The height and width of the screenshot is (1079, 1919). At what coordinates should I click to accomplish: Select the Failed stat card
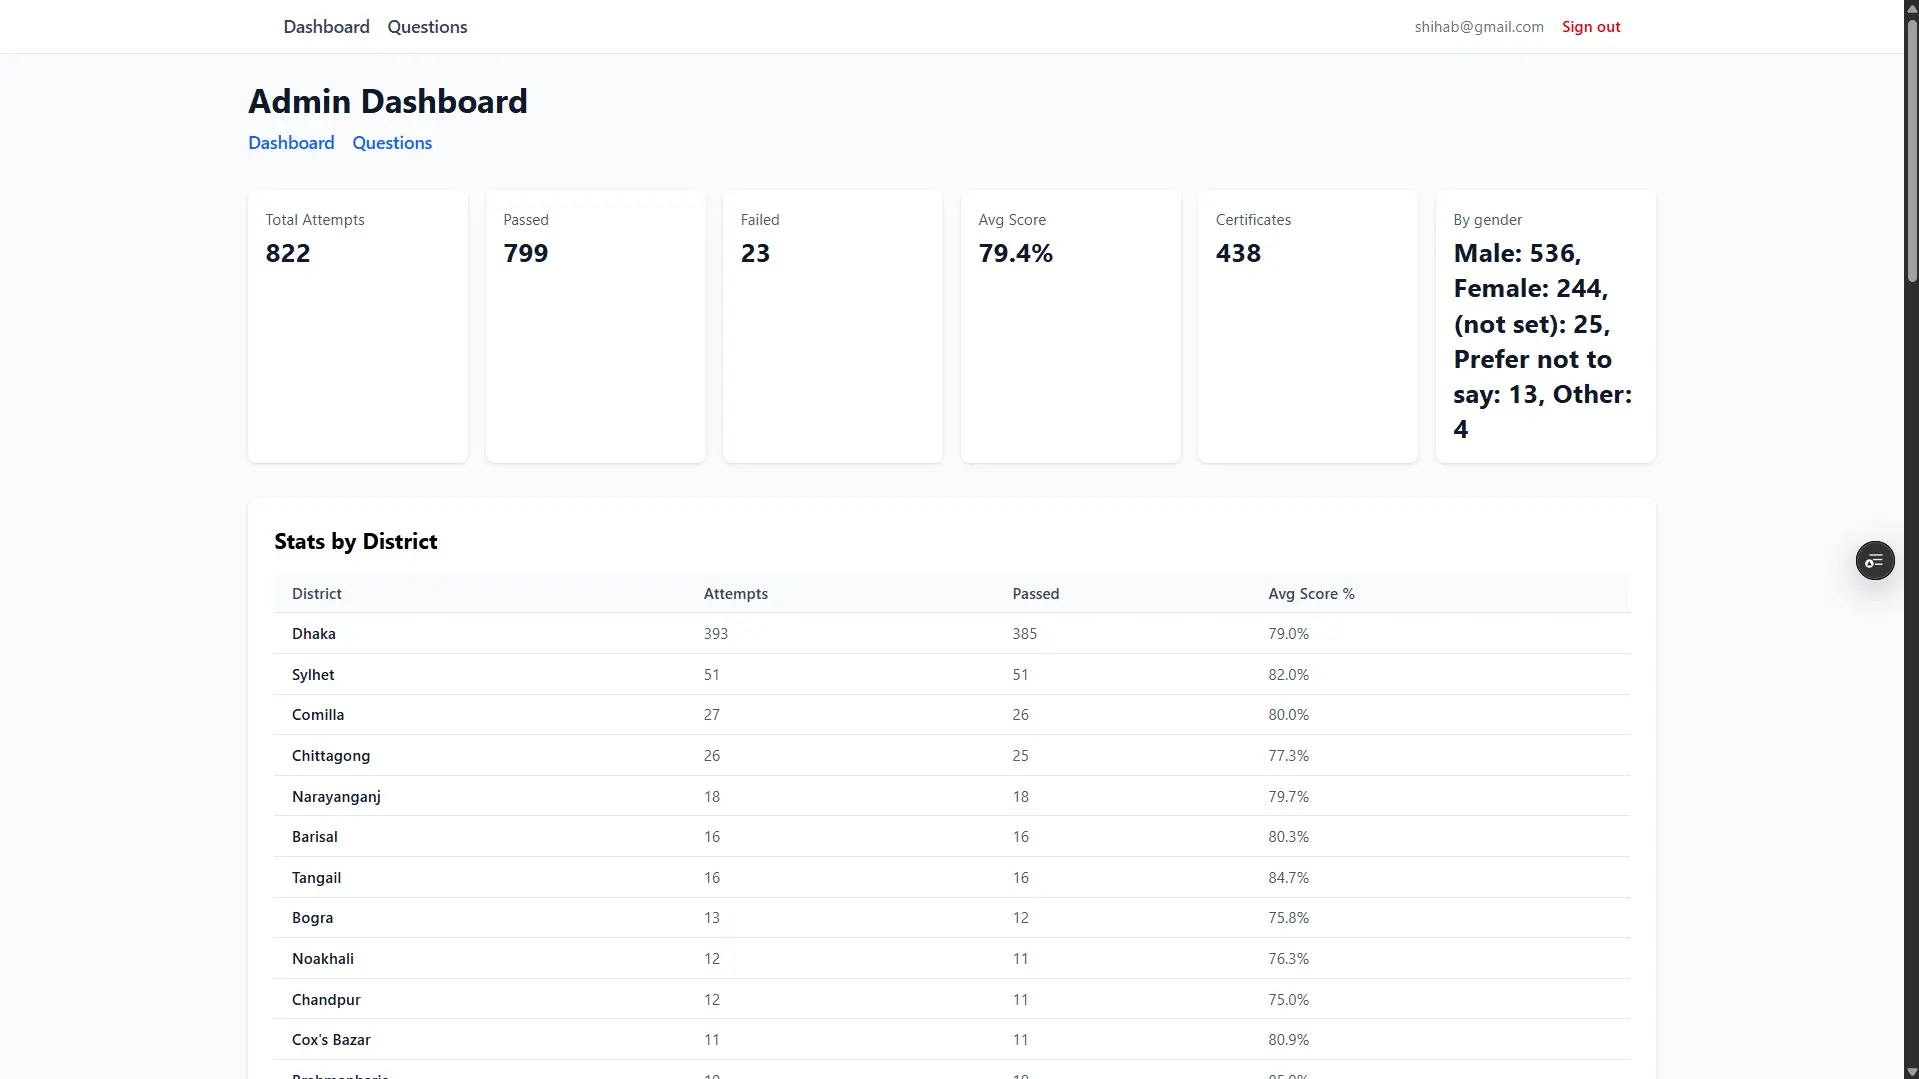coord(832,326)
